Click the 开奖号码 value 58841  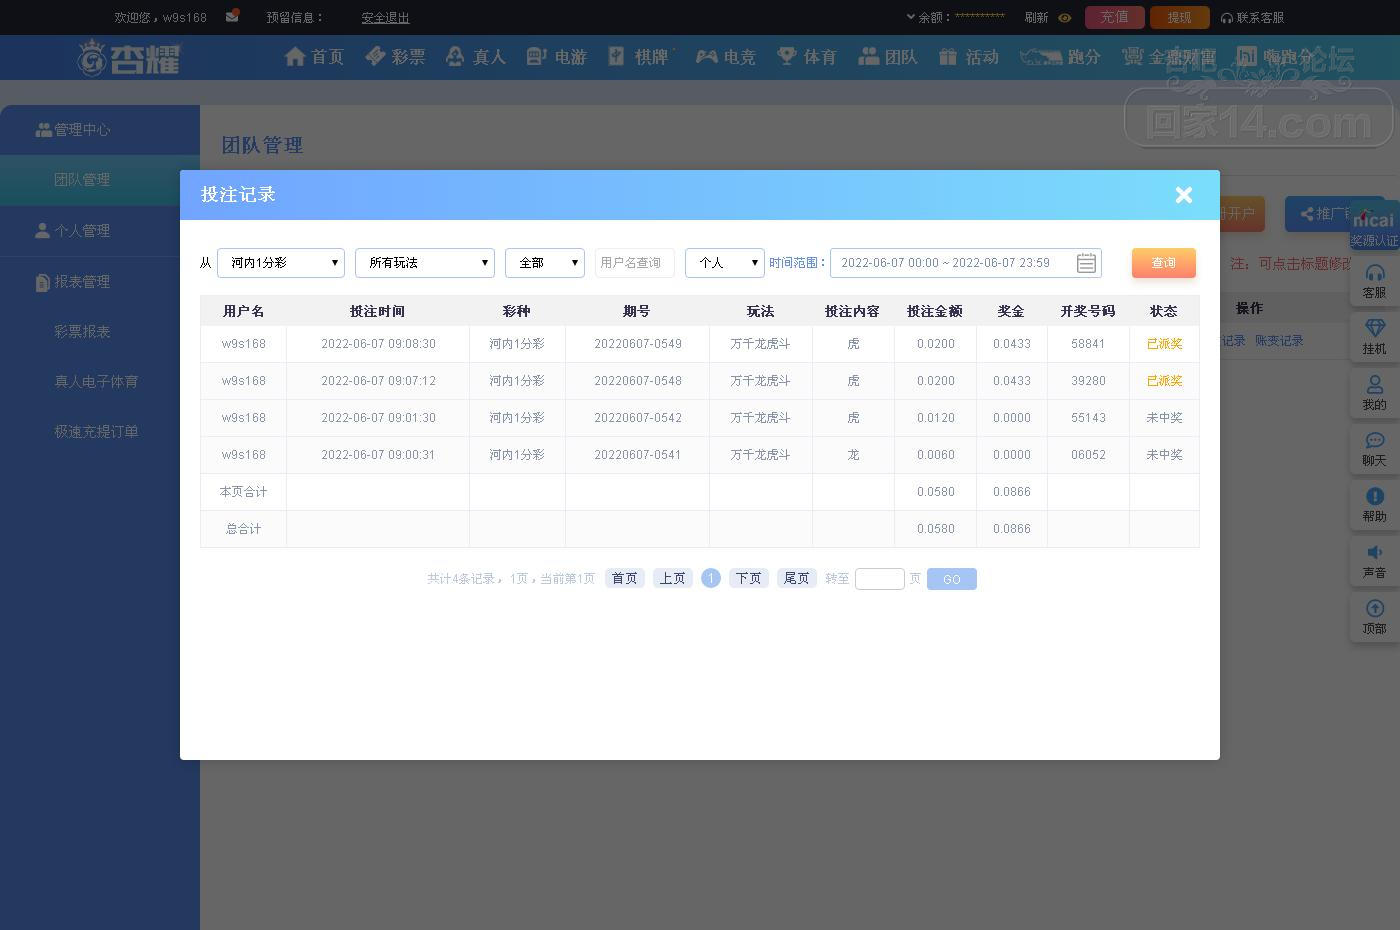pos(1088,344)
